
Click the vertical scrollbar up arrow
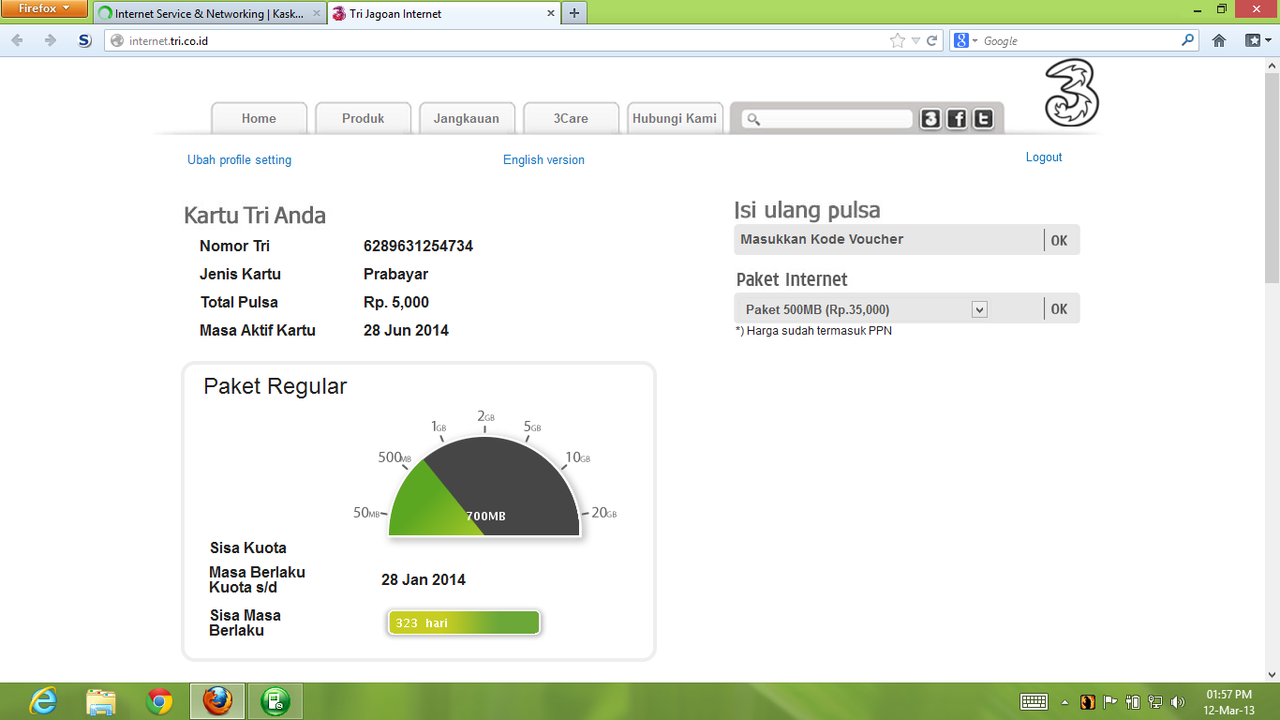(x=1272, y=64)
